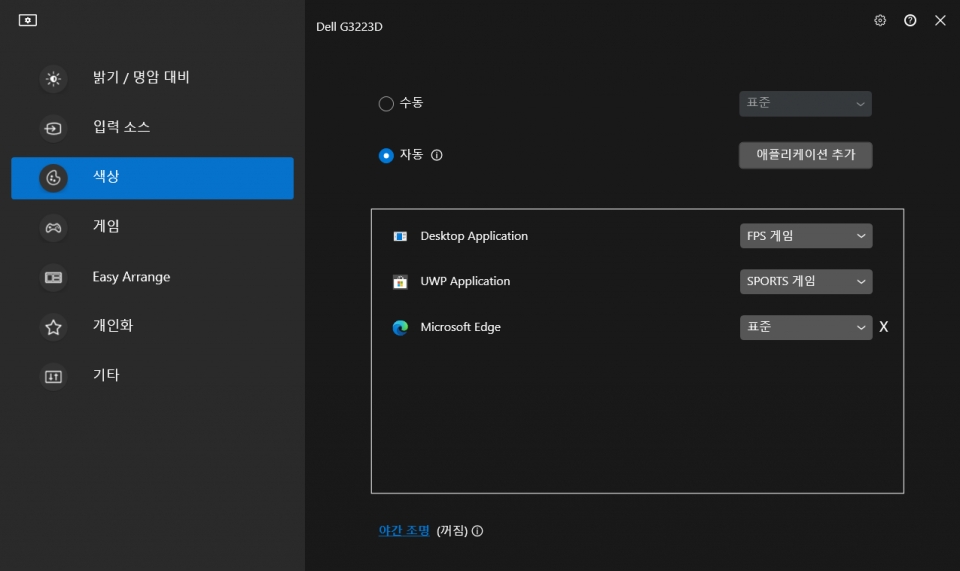Click the Microsoft Edge icon
This screenshot has width=960, height=571.
pyautogui.click(x=400, y=327)
